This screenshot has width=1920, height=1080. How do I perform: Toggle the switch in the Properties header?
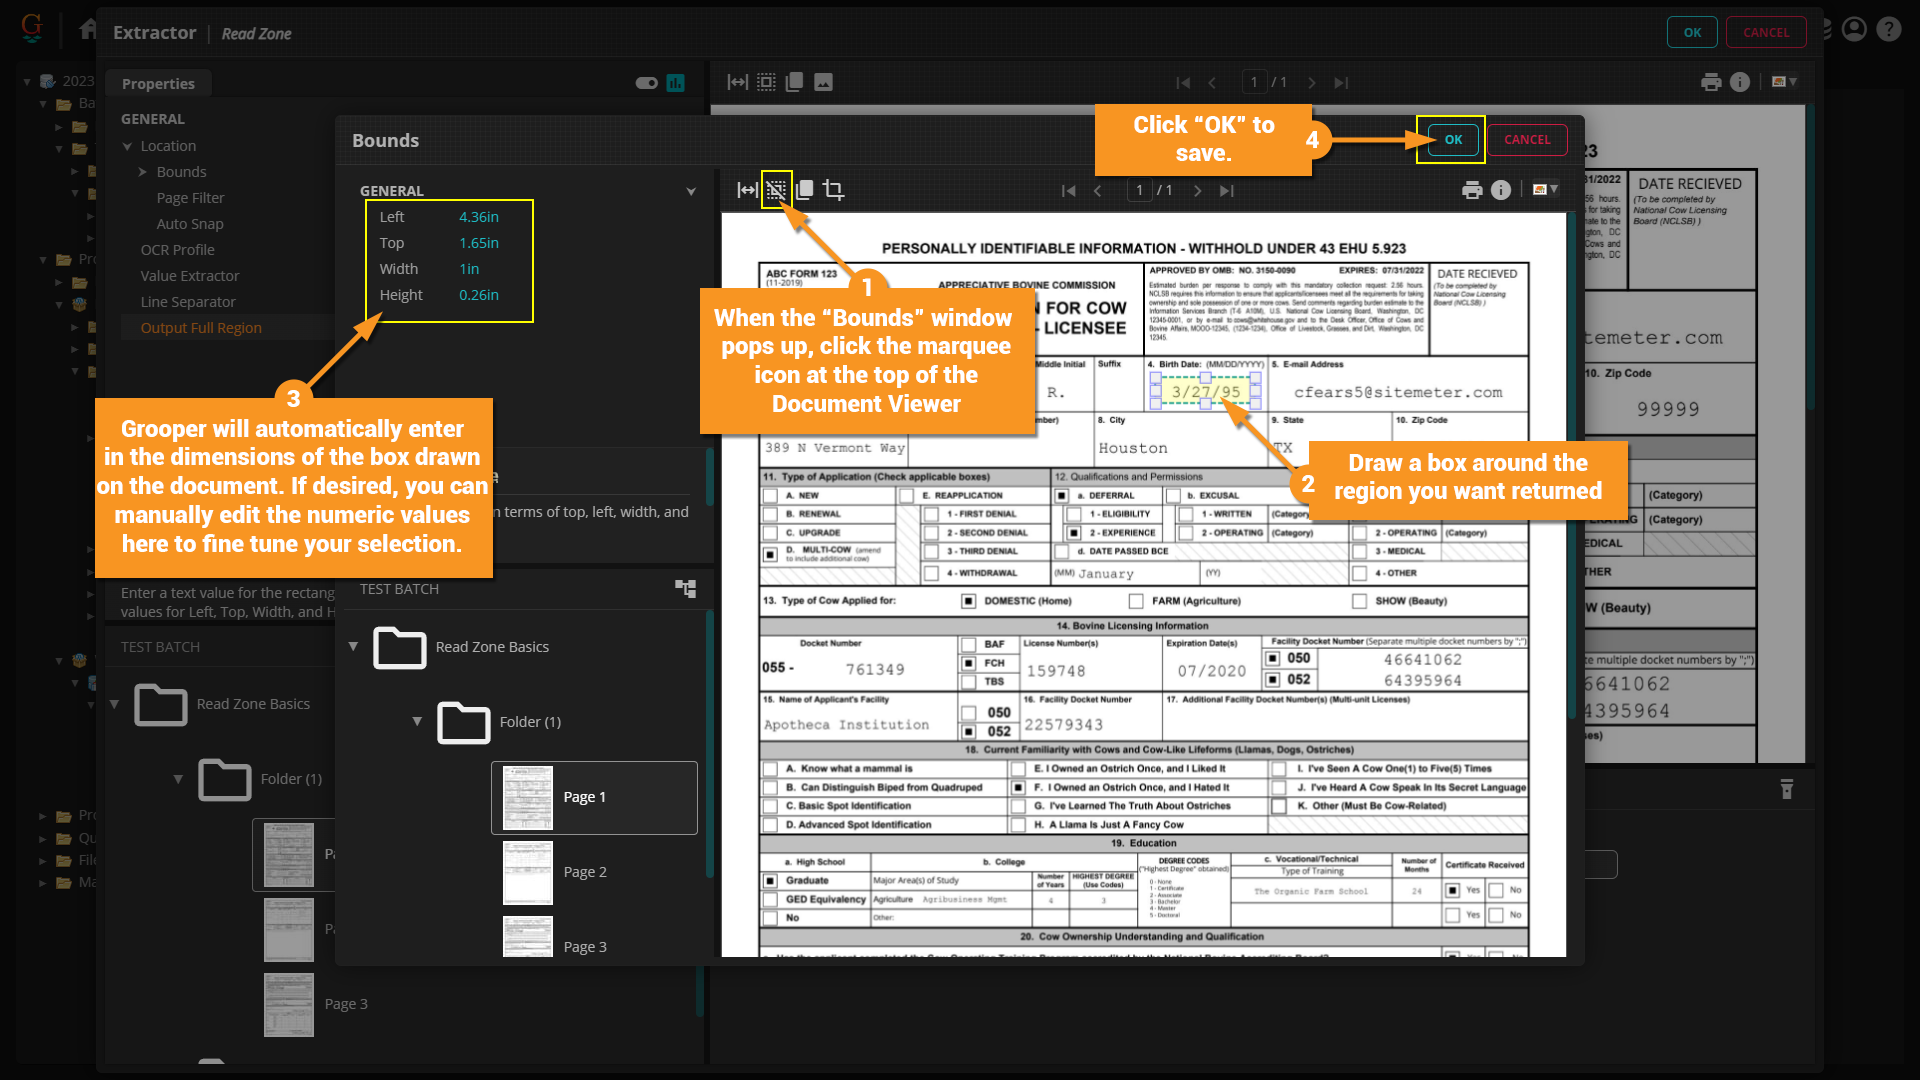pyautogui.click(x=646, y=83)
